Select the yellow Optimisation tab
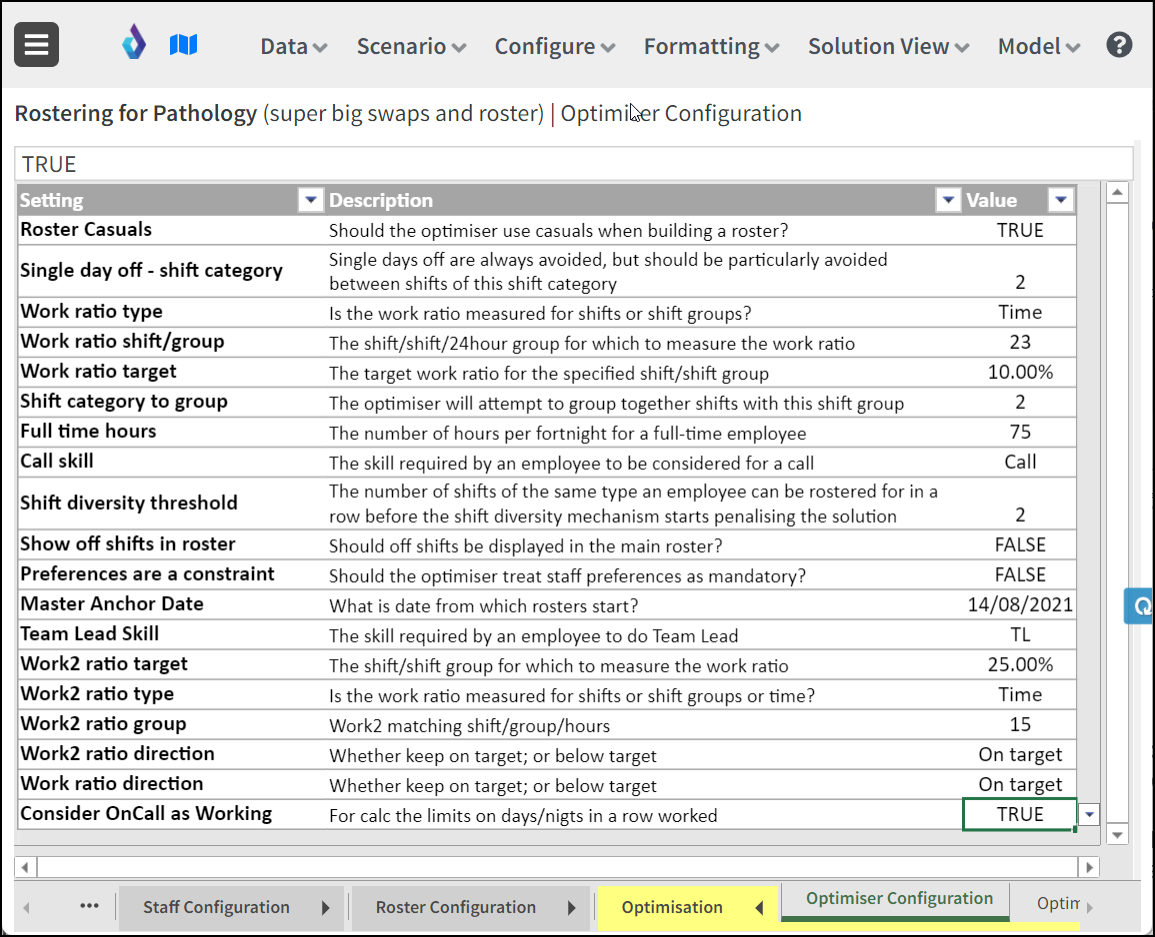1155x937 pixels. click(x=672, y=908)
